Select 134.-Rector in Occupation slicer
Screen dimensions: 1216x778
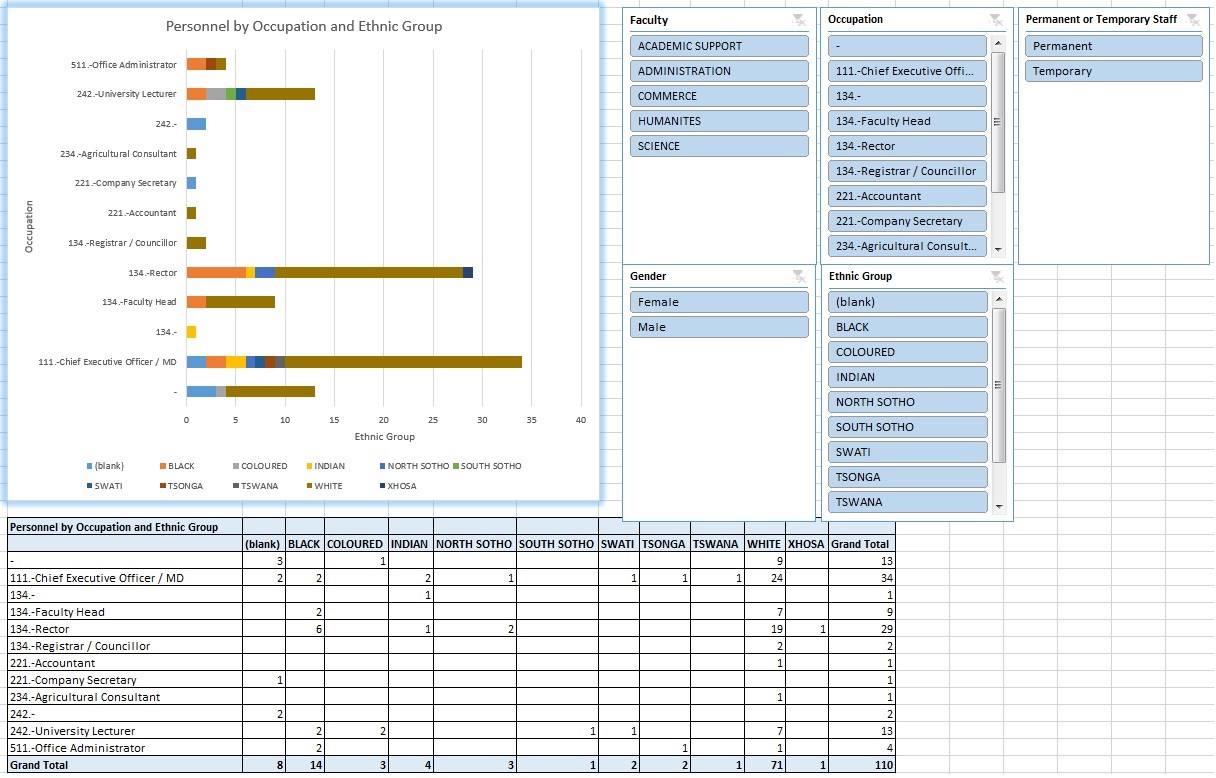(x=907, y=146)
